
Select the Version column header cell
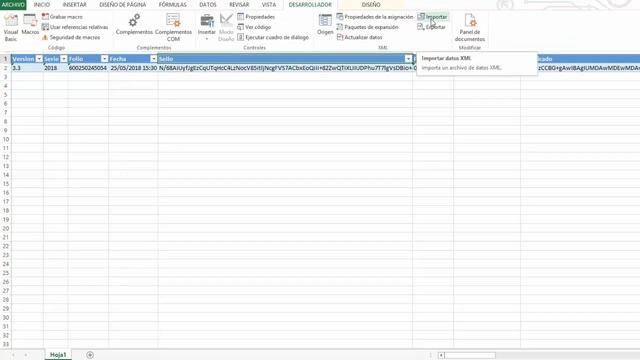click(x=27, y=59)
